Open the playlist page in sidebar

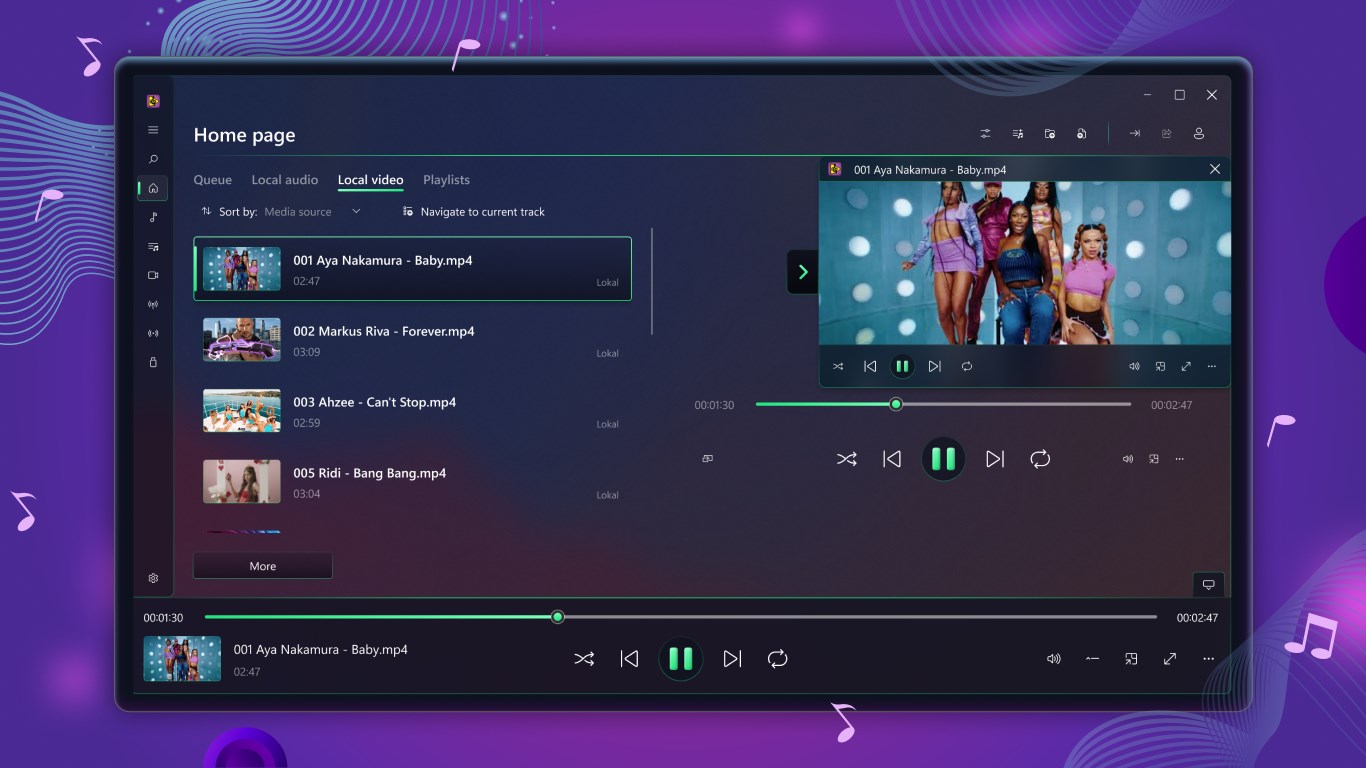tap(153, 246)
